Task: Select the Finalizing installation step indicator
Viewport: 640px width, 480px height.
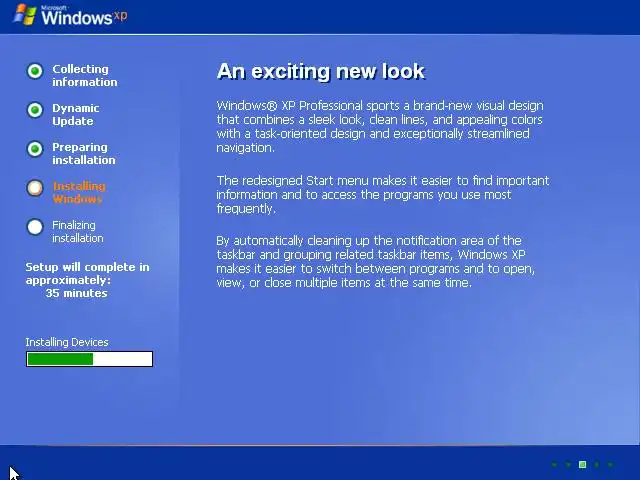Action: coord(35,227)
